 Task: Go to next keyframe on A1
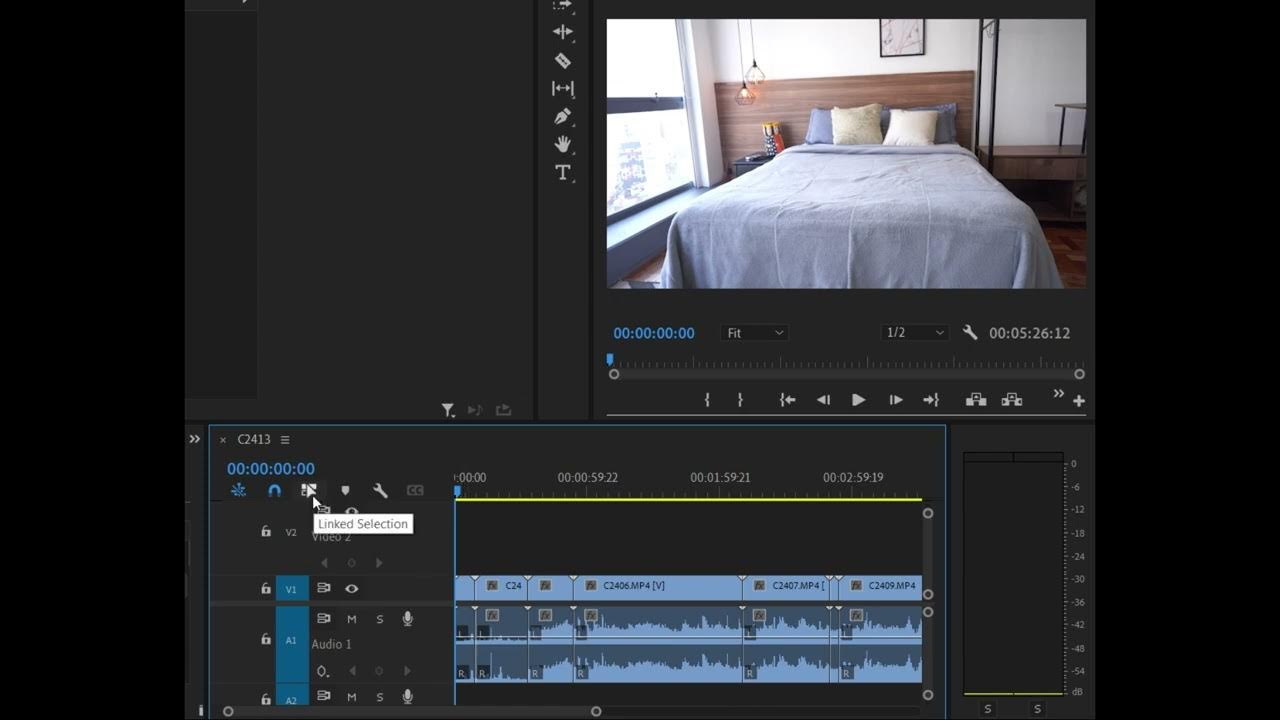coord(406,671)
